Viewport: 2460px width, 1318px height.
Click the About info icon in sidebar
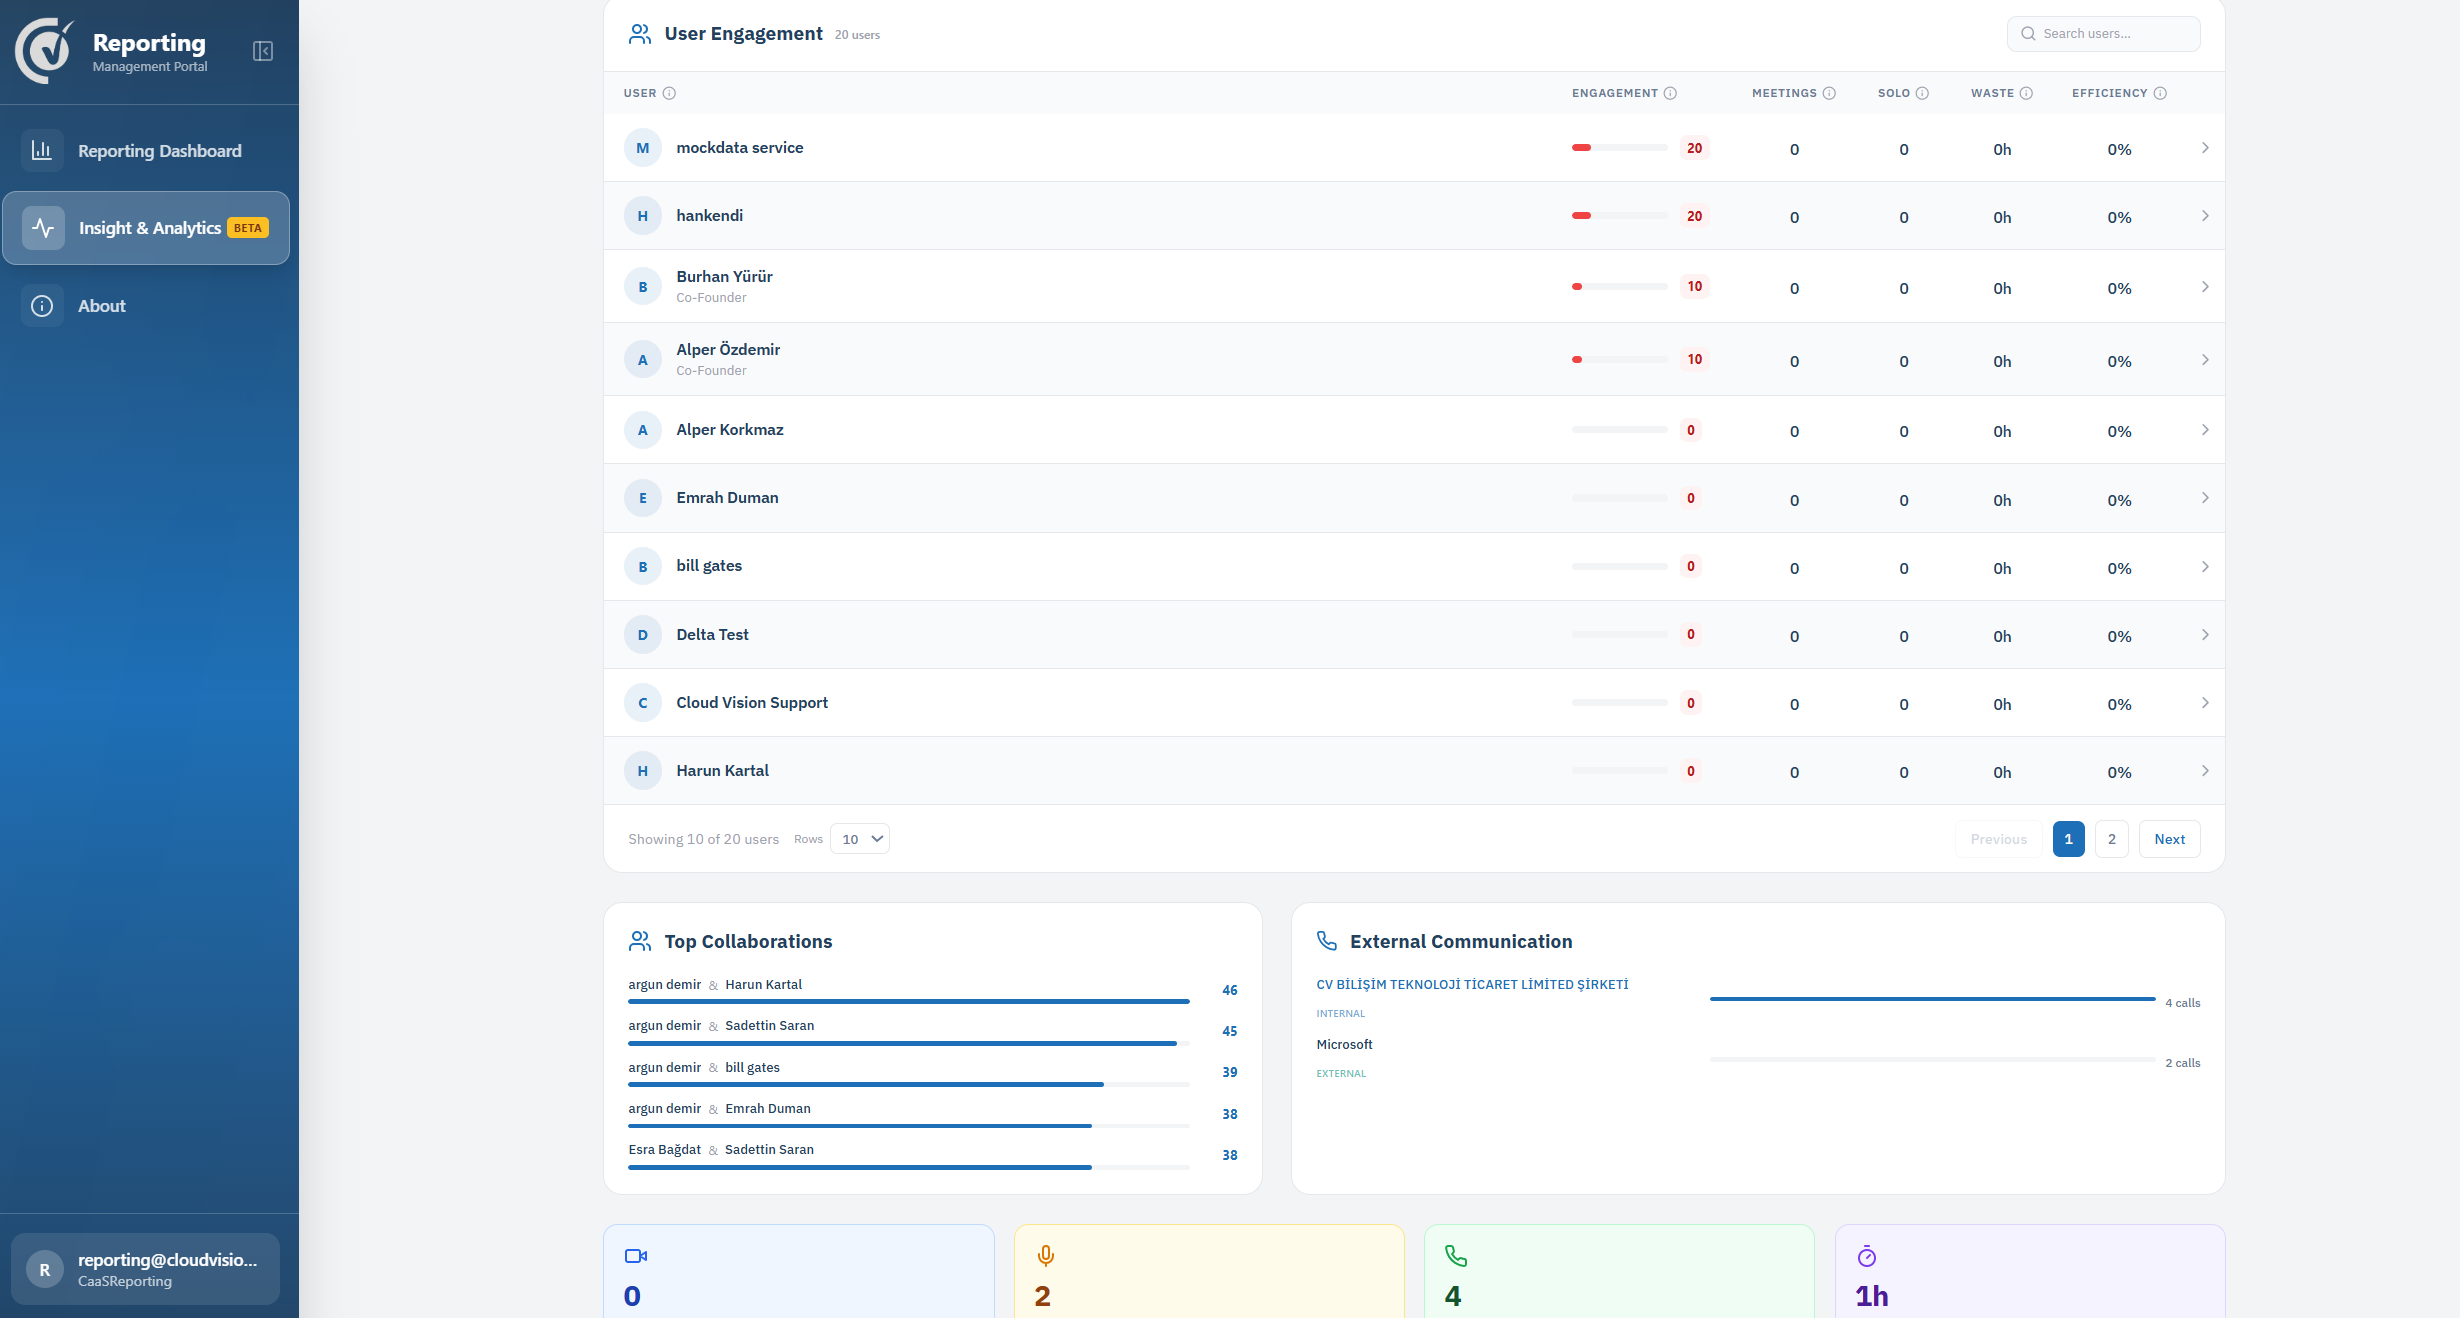click(x=42, y=306)
